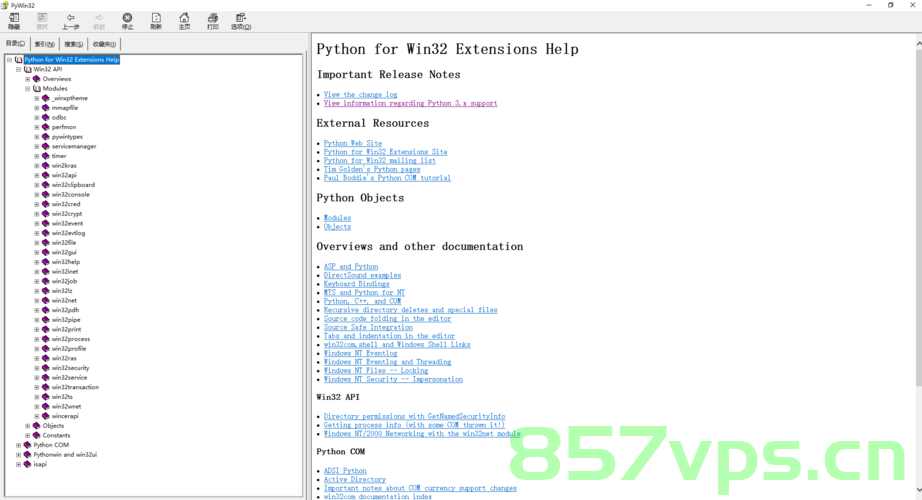Collapse the Modules tree node
This screenshot has height=500, width=922.
coord(27,89)
